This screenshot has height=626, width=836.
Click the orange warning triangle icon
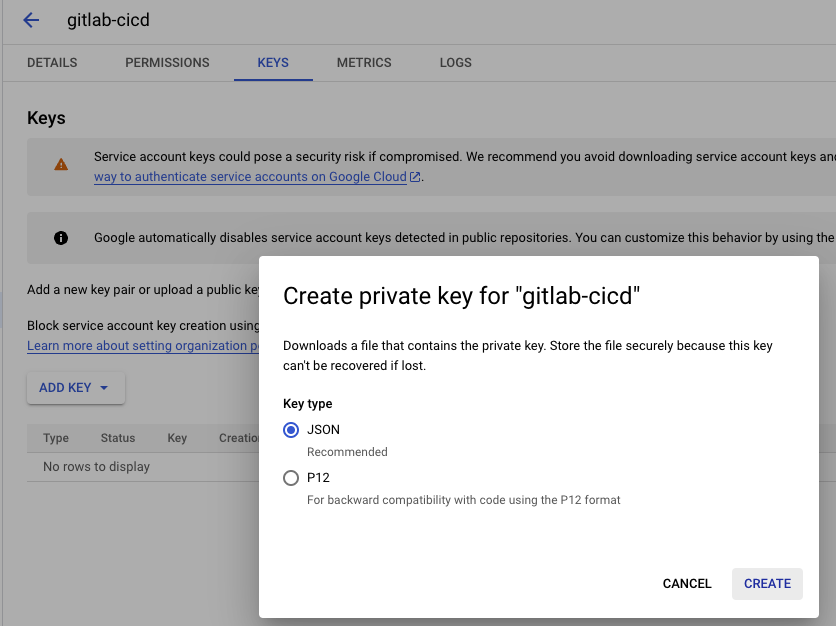[x=61, y=164]
